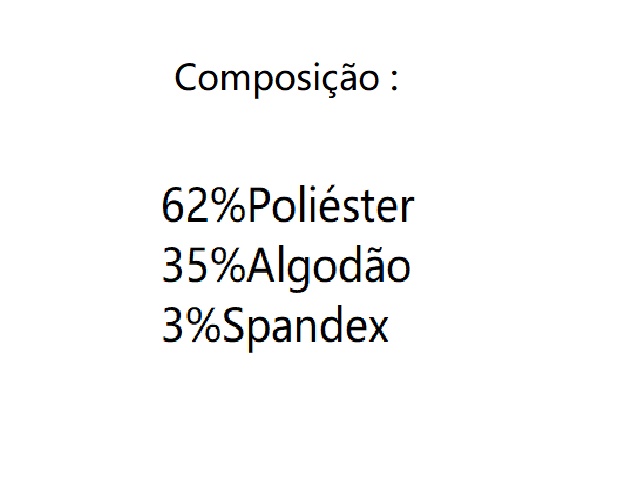Image resolution: width=642 pixels, height=502 pixels.
Task: Click the capital "C" in Composição
Action: (x=187, y=78)
